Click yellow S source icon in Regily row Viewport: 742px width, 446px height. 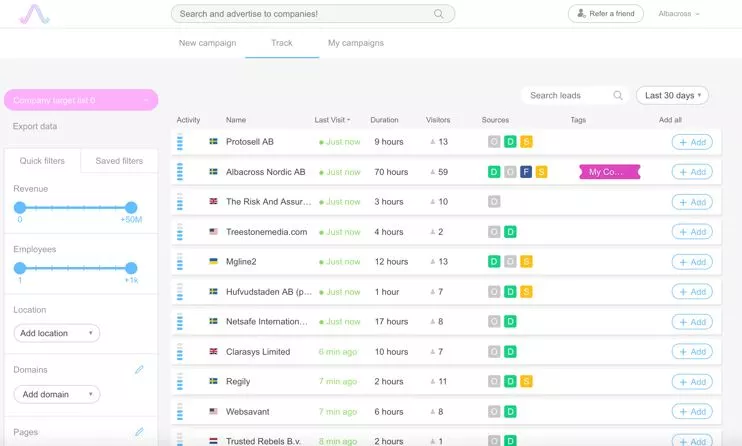click(526, 381)
